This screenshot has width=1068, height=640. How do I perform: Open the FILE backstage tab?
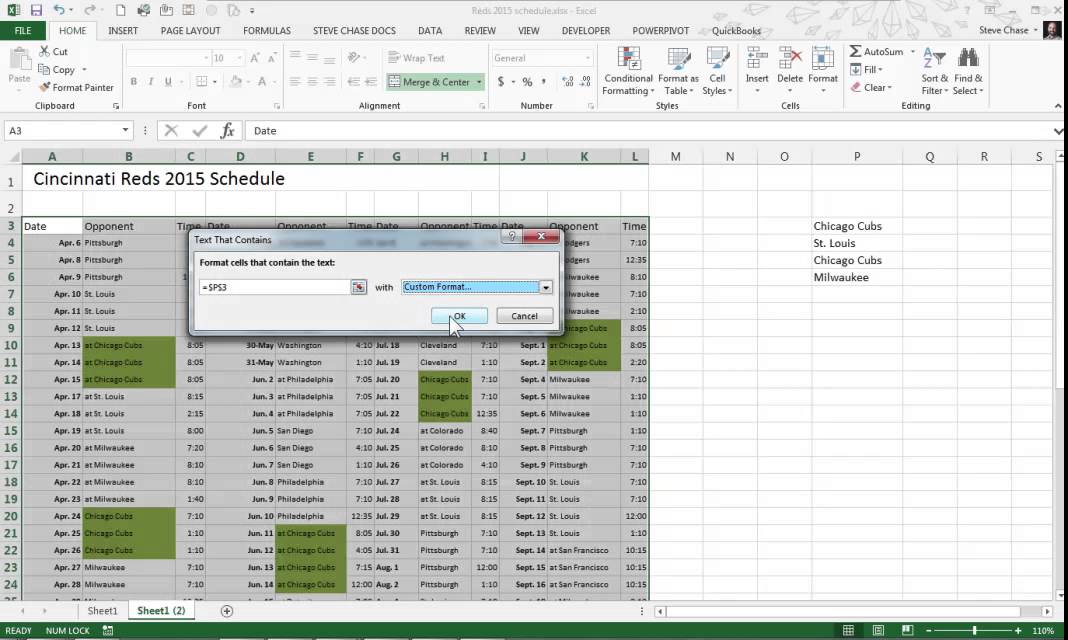tap(22, 31)
